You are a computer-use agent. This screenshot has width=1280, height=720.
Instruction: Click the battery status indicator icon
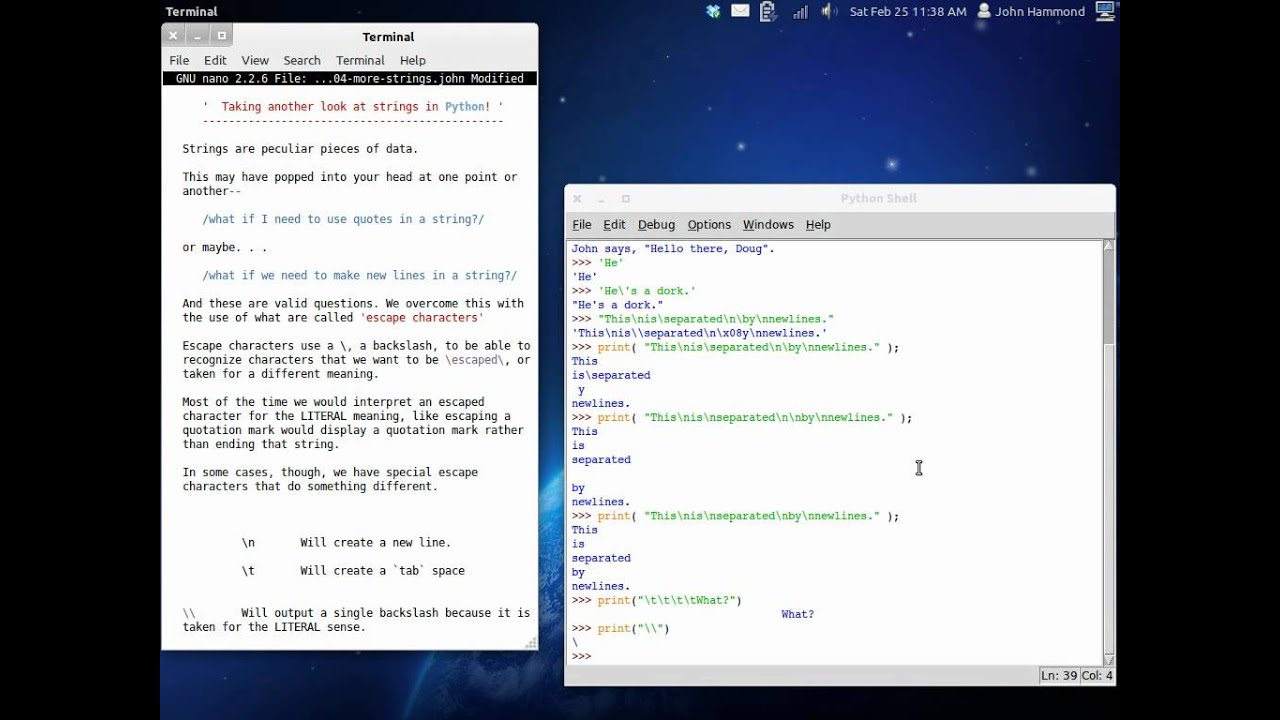[x=768, y=11]
